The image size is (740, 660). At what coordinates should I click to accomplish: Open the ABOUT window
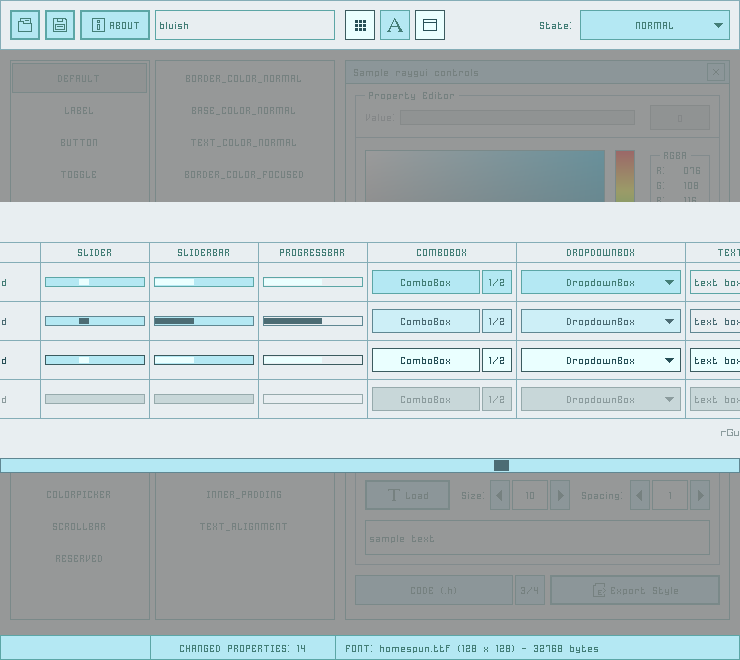pos(115,25)
